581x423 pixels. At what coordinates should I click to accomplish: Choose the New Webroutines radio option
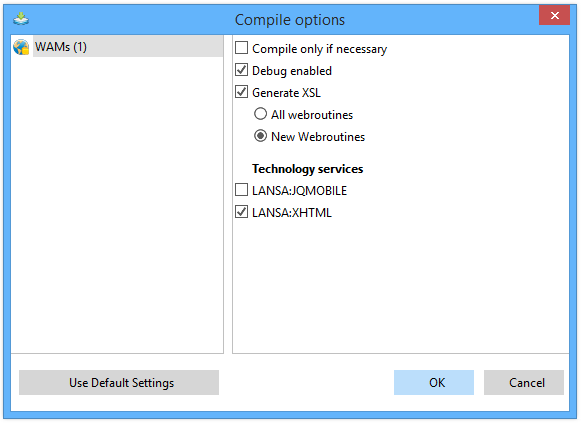(x=260, y=136)
